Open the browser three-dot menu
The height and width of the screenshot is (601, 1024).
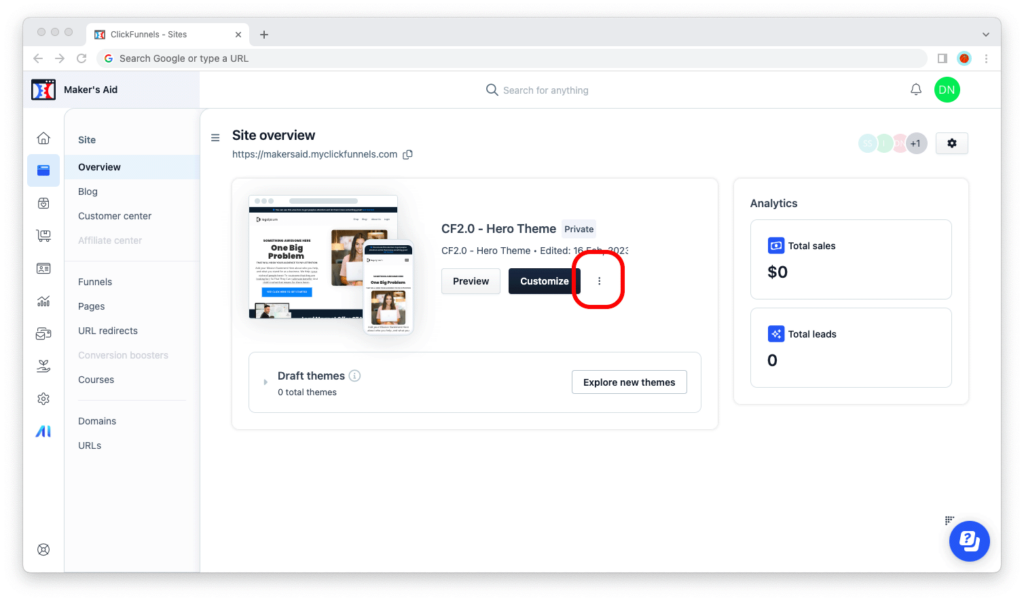986,58
